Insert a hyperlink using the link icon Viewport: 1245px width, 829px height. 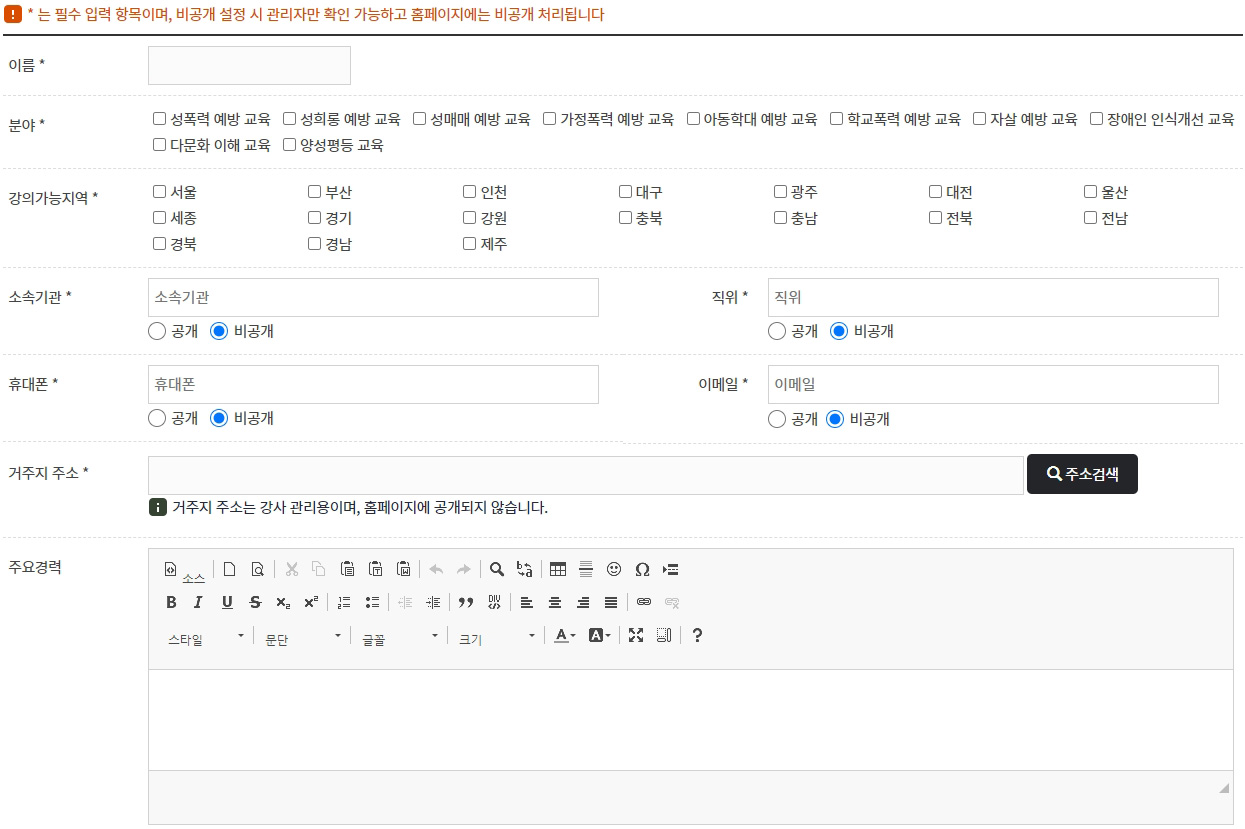tap(644, 602)
